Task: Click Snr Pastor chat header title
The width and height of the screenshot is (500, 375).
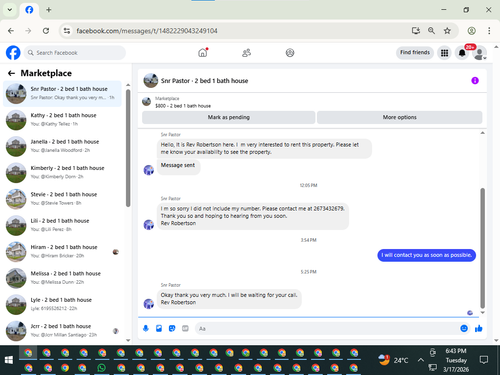Action: click(x=204, y=81)
